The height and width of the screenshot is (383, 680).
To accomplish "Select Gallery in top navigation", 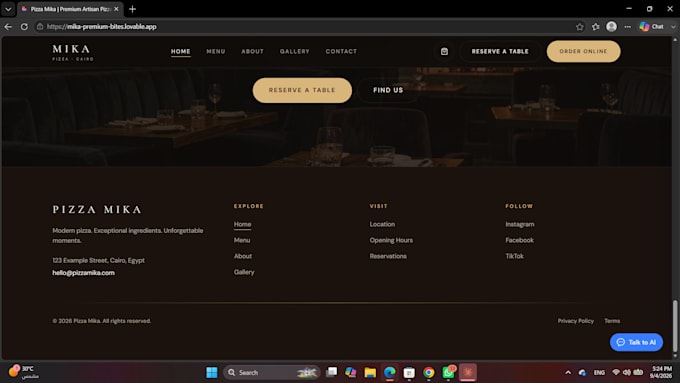I will coord(294,51).
